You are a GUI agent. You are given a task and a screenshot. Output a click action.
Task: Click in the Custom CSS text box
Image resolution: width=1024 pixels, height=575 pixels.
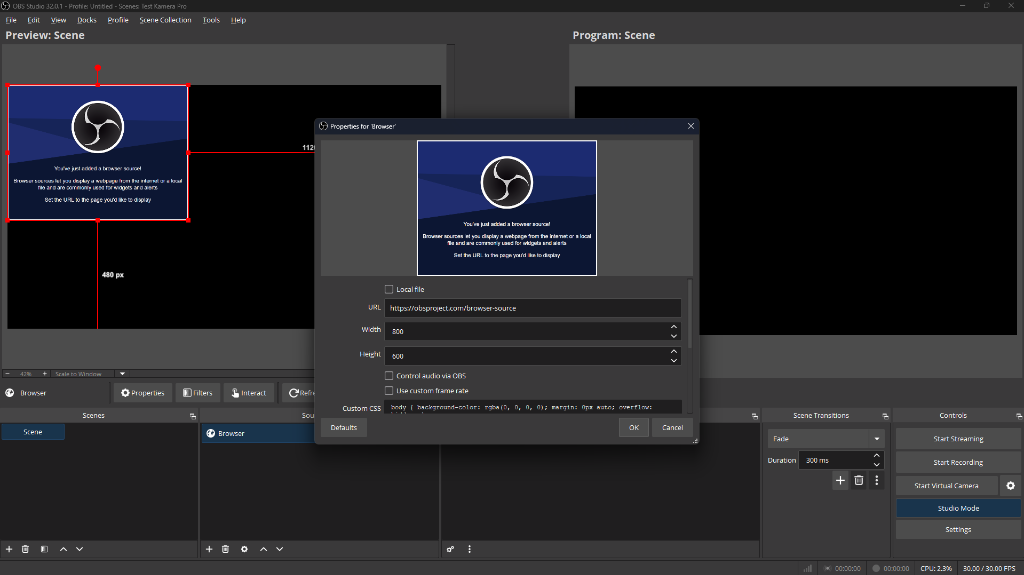[x=533, y=407]
